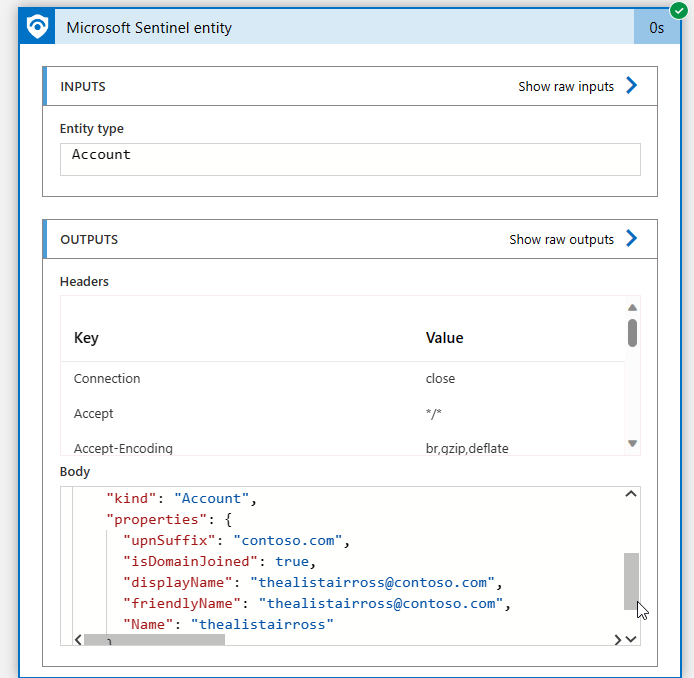Open Show raw inputs
This screenshot has height=678, width=694.
click(x=566, y=87)
